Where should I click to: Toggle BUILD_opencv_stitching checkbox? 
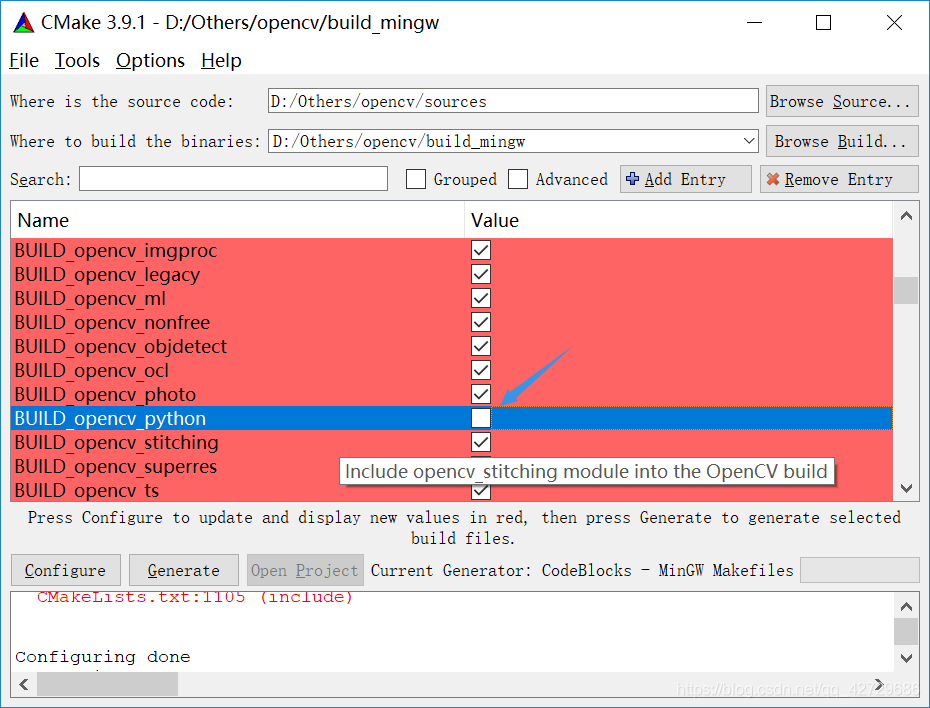point(481,442)
